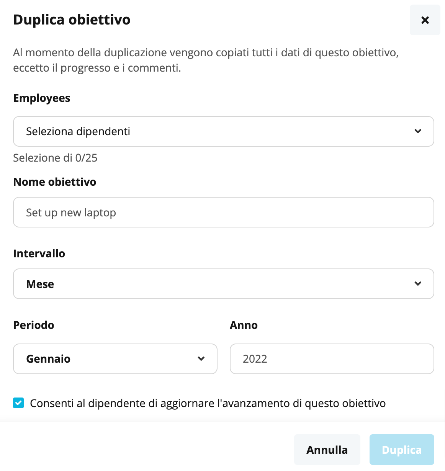
Task: Click the chevron arrow beside Mese
Action: point(418,283)
